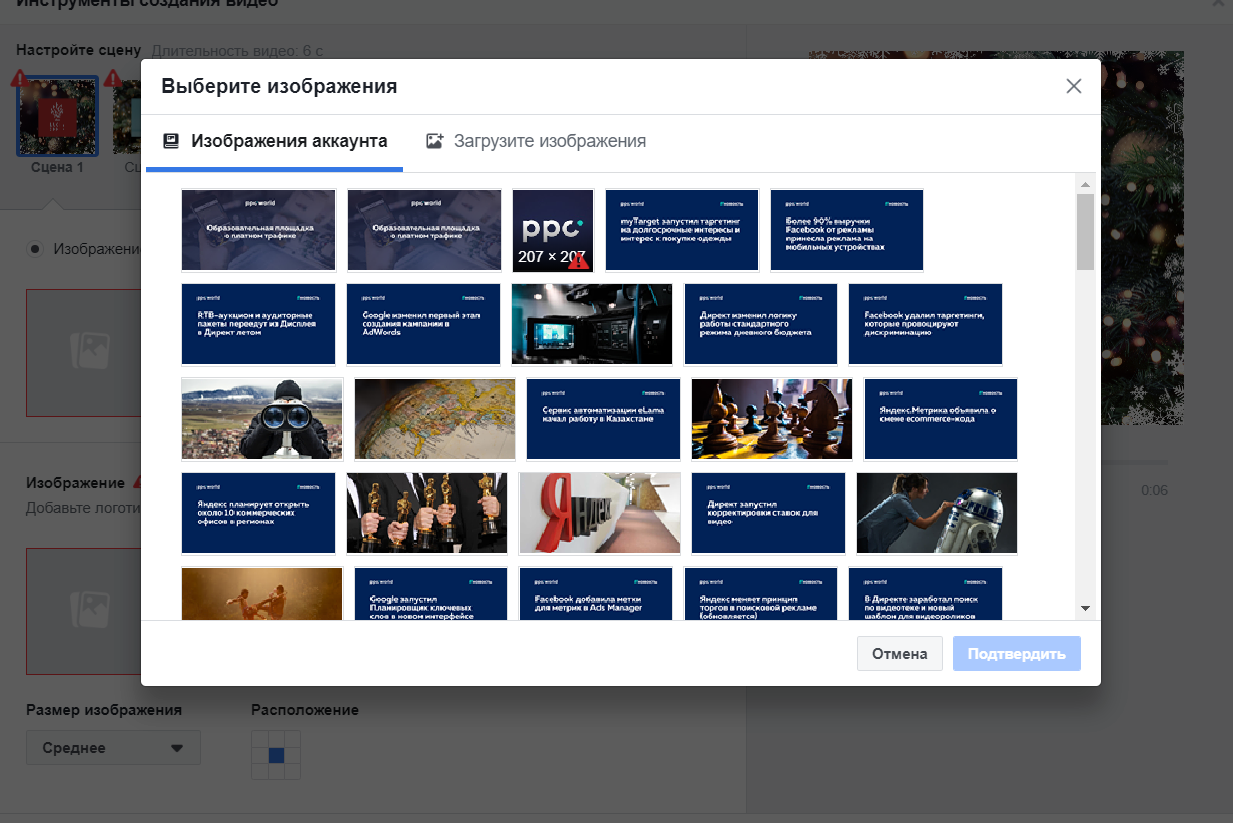
Task: Choose the red Yandex logo photo
Action: [600, 513]
